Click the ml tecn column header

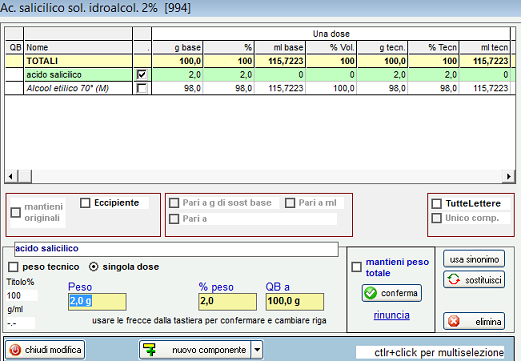485,47
